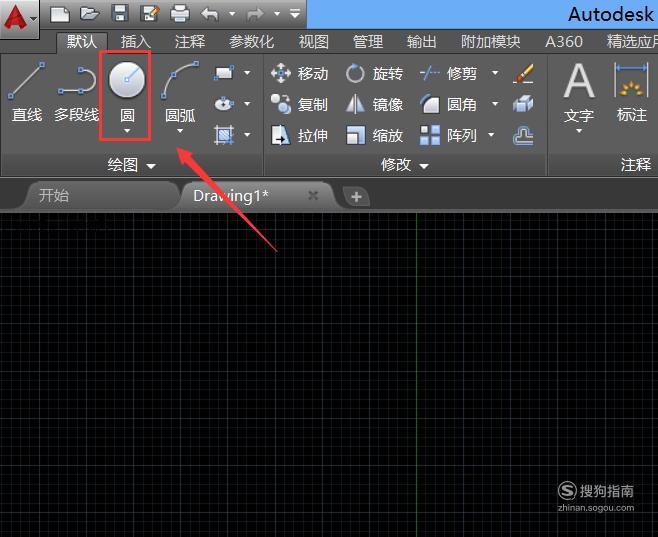Expand the 绘图 panel
Screen dimensions: 658x537
tap(131, 165)
